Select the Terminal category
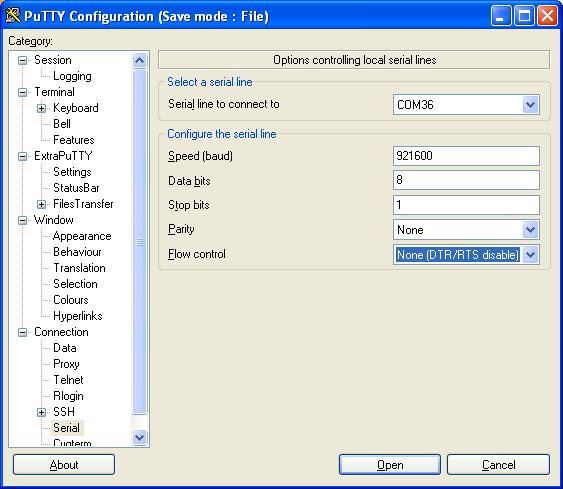 [x=54, y=92]
